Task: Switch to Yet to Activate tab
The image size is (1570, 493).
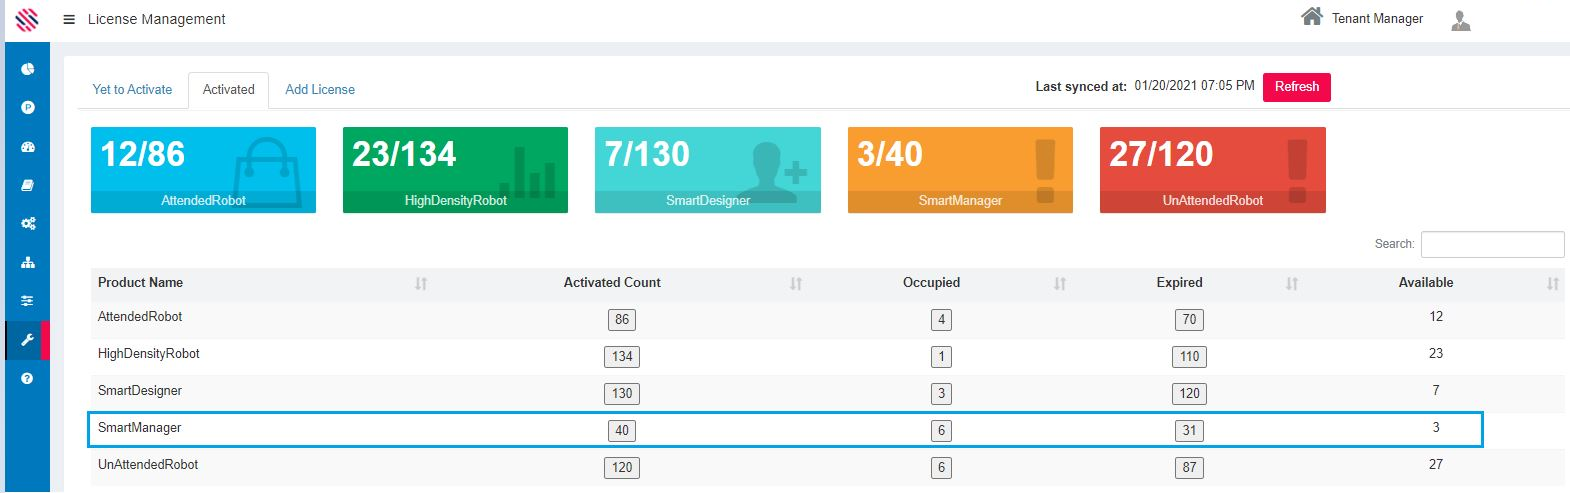Action: (132, 89)
